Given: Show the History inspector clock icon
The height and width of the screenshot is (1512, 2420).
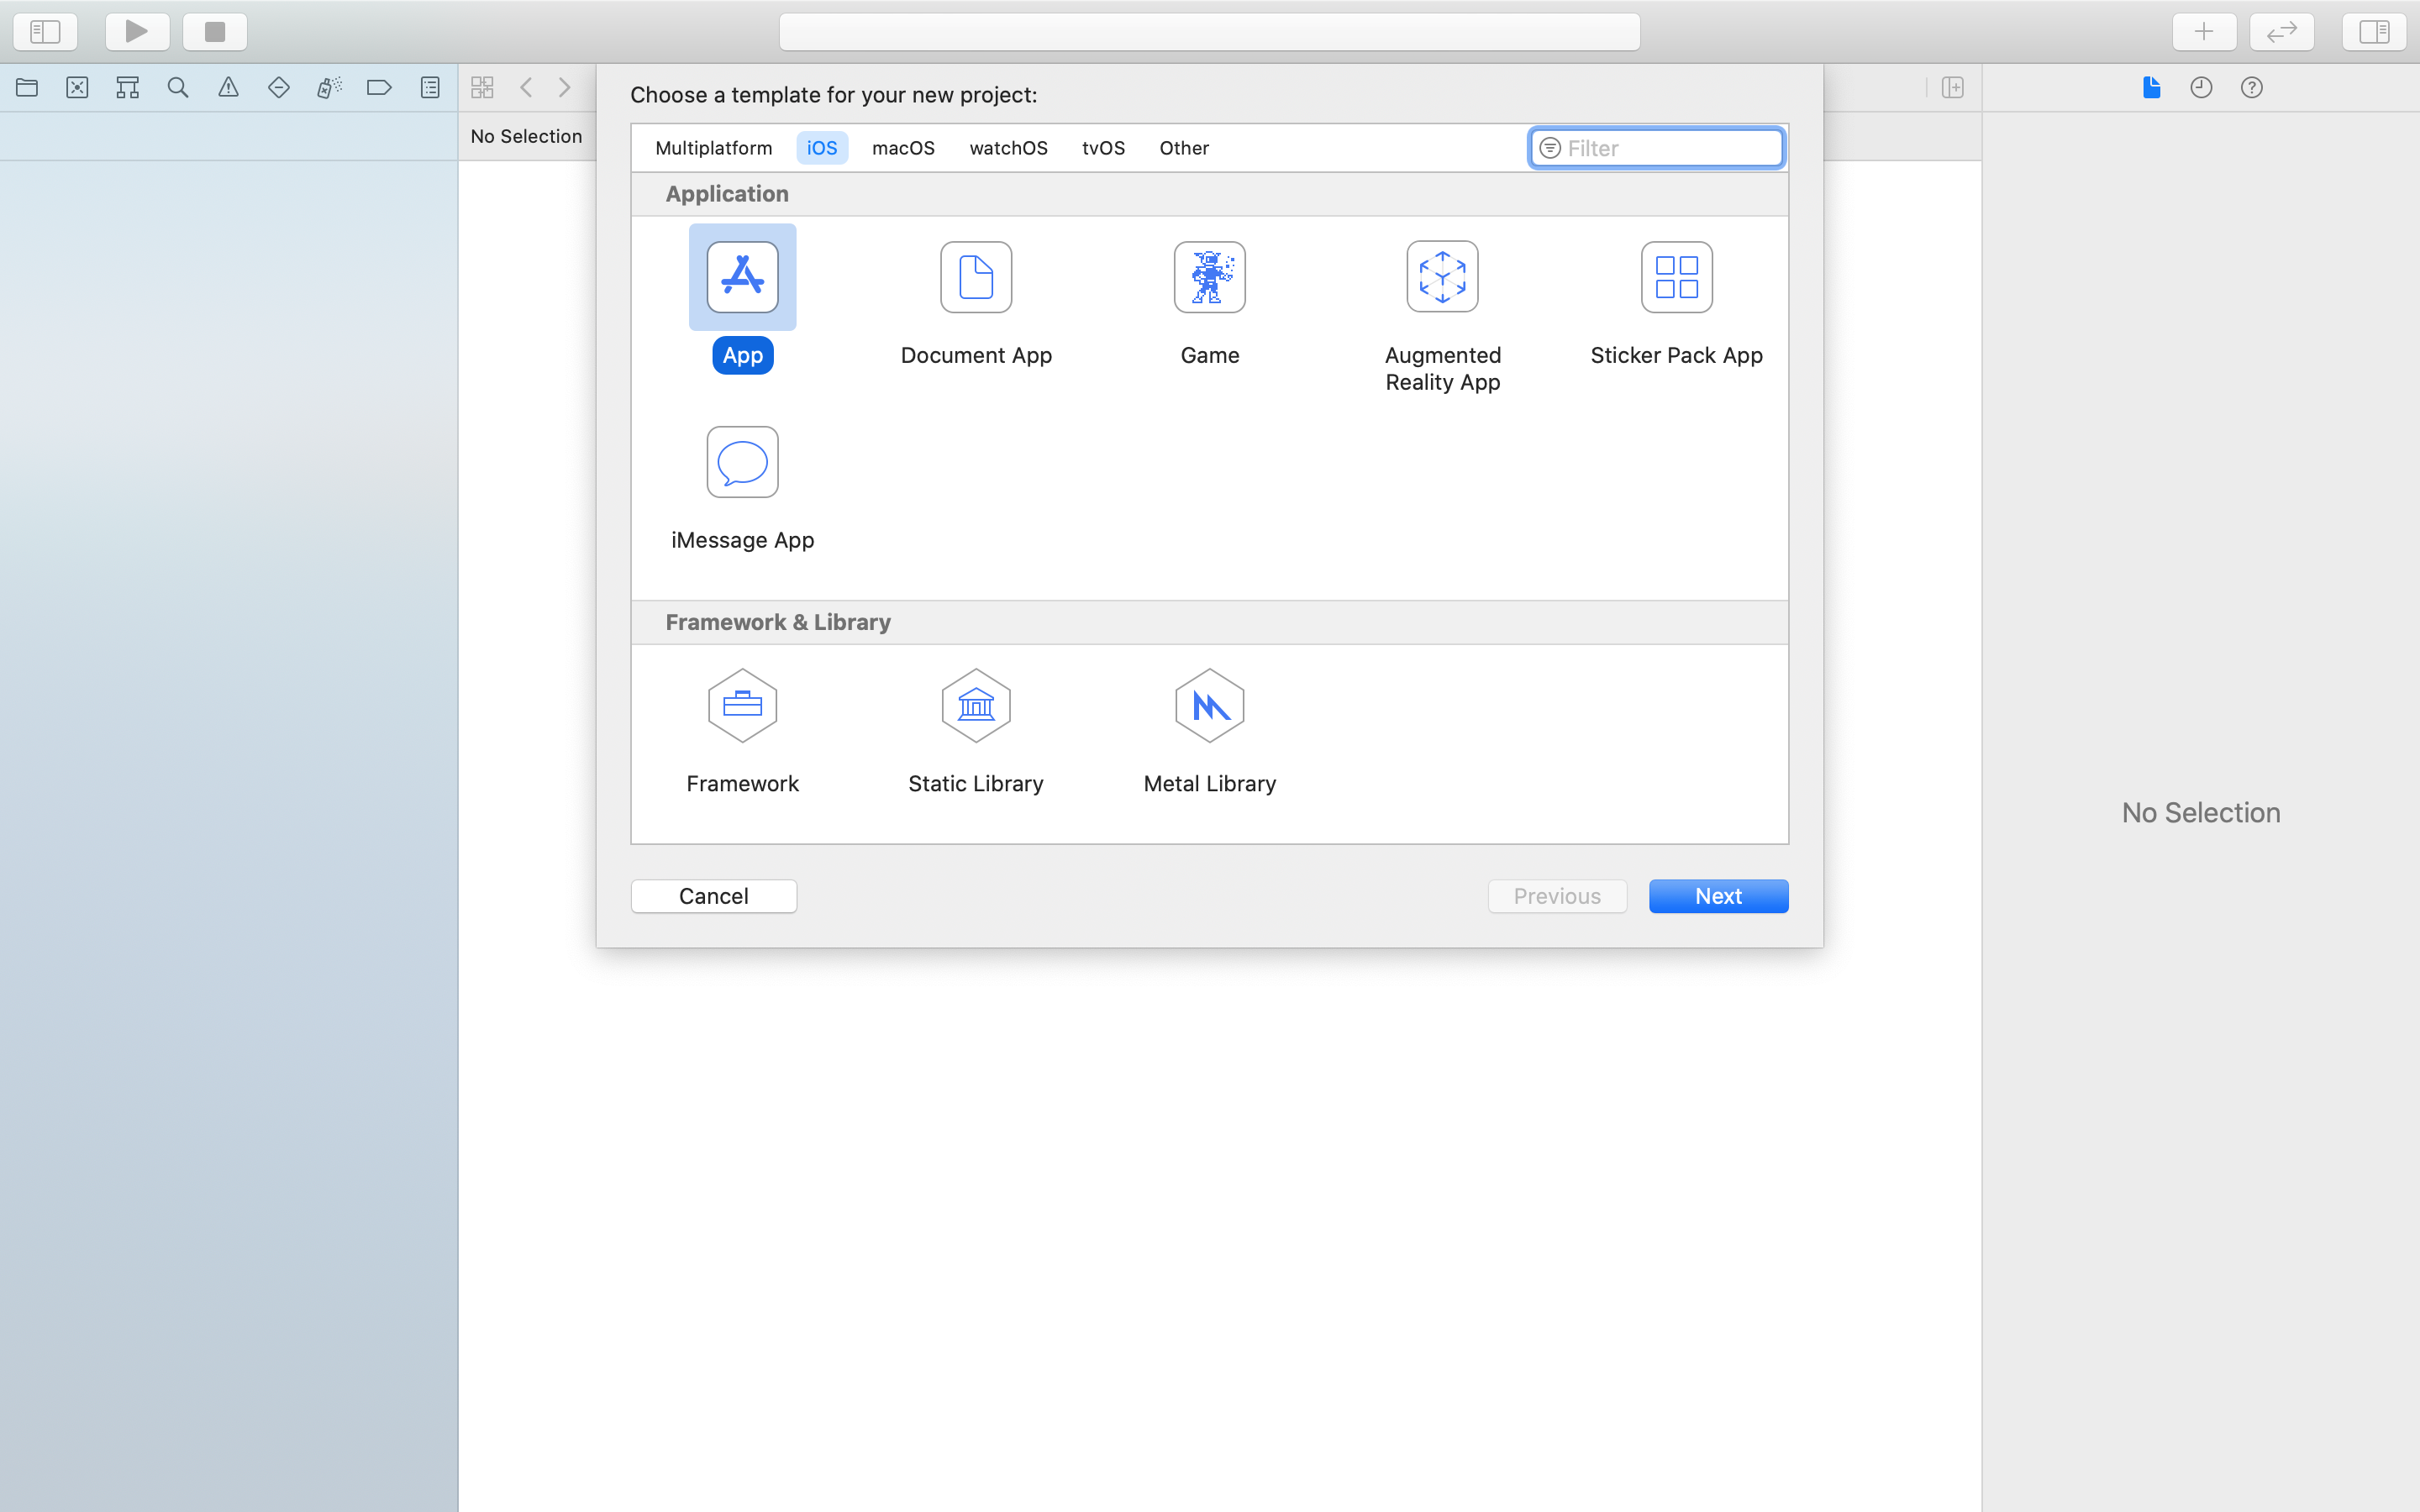Looking at the screenshot, I should pos(2201,88).
